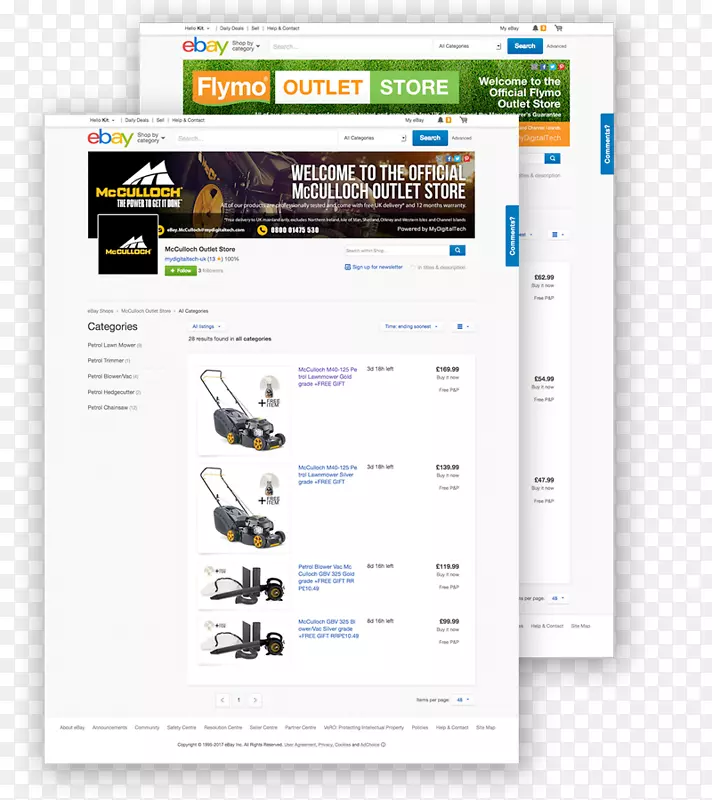Open Sell in McCulloch window
712x800 pixels.
click(160, 120)
